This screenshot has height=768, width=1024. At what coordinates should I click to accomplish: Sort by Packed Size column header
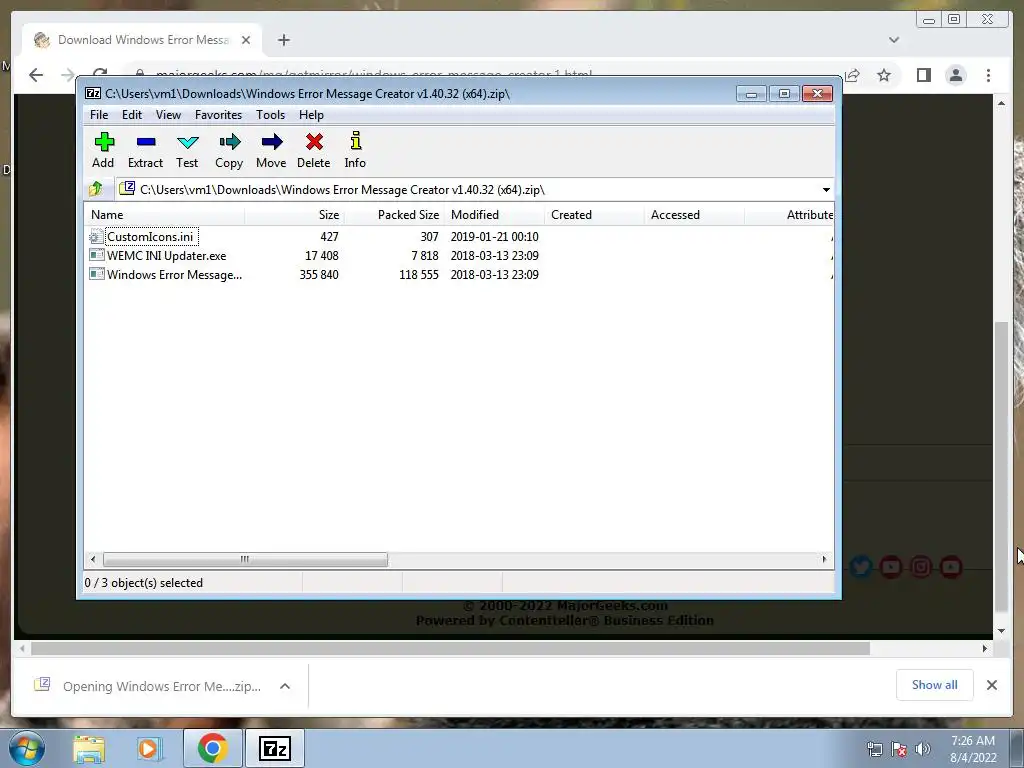pyautogui.click(x=394, y=215)
